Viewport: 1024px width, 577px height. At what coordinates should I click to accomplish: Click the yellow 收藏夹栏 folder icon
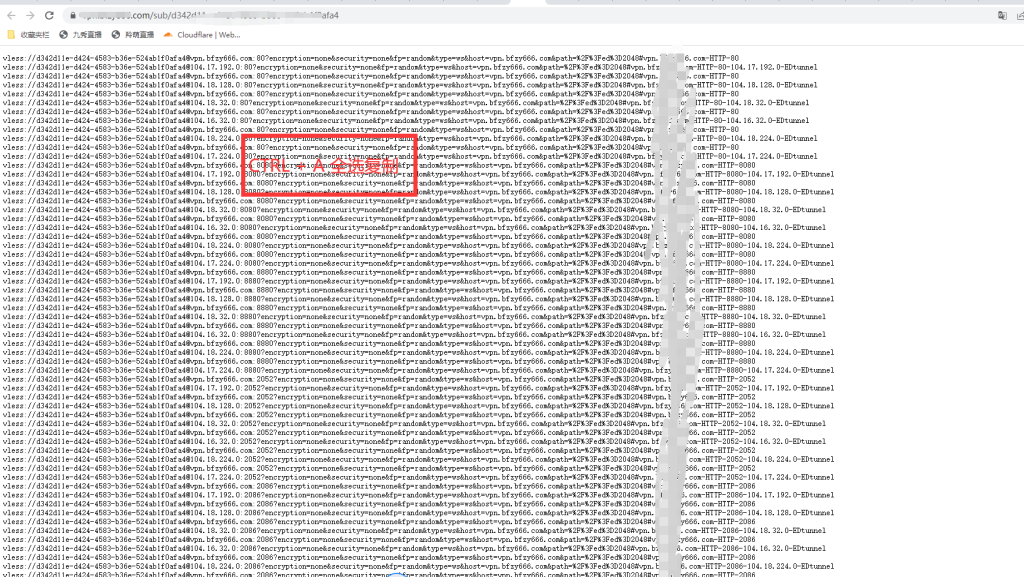[11, 35]
